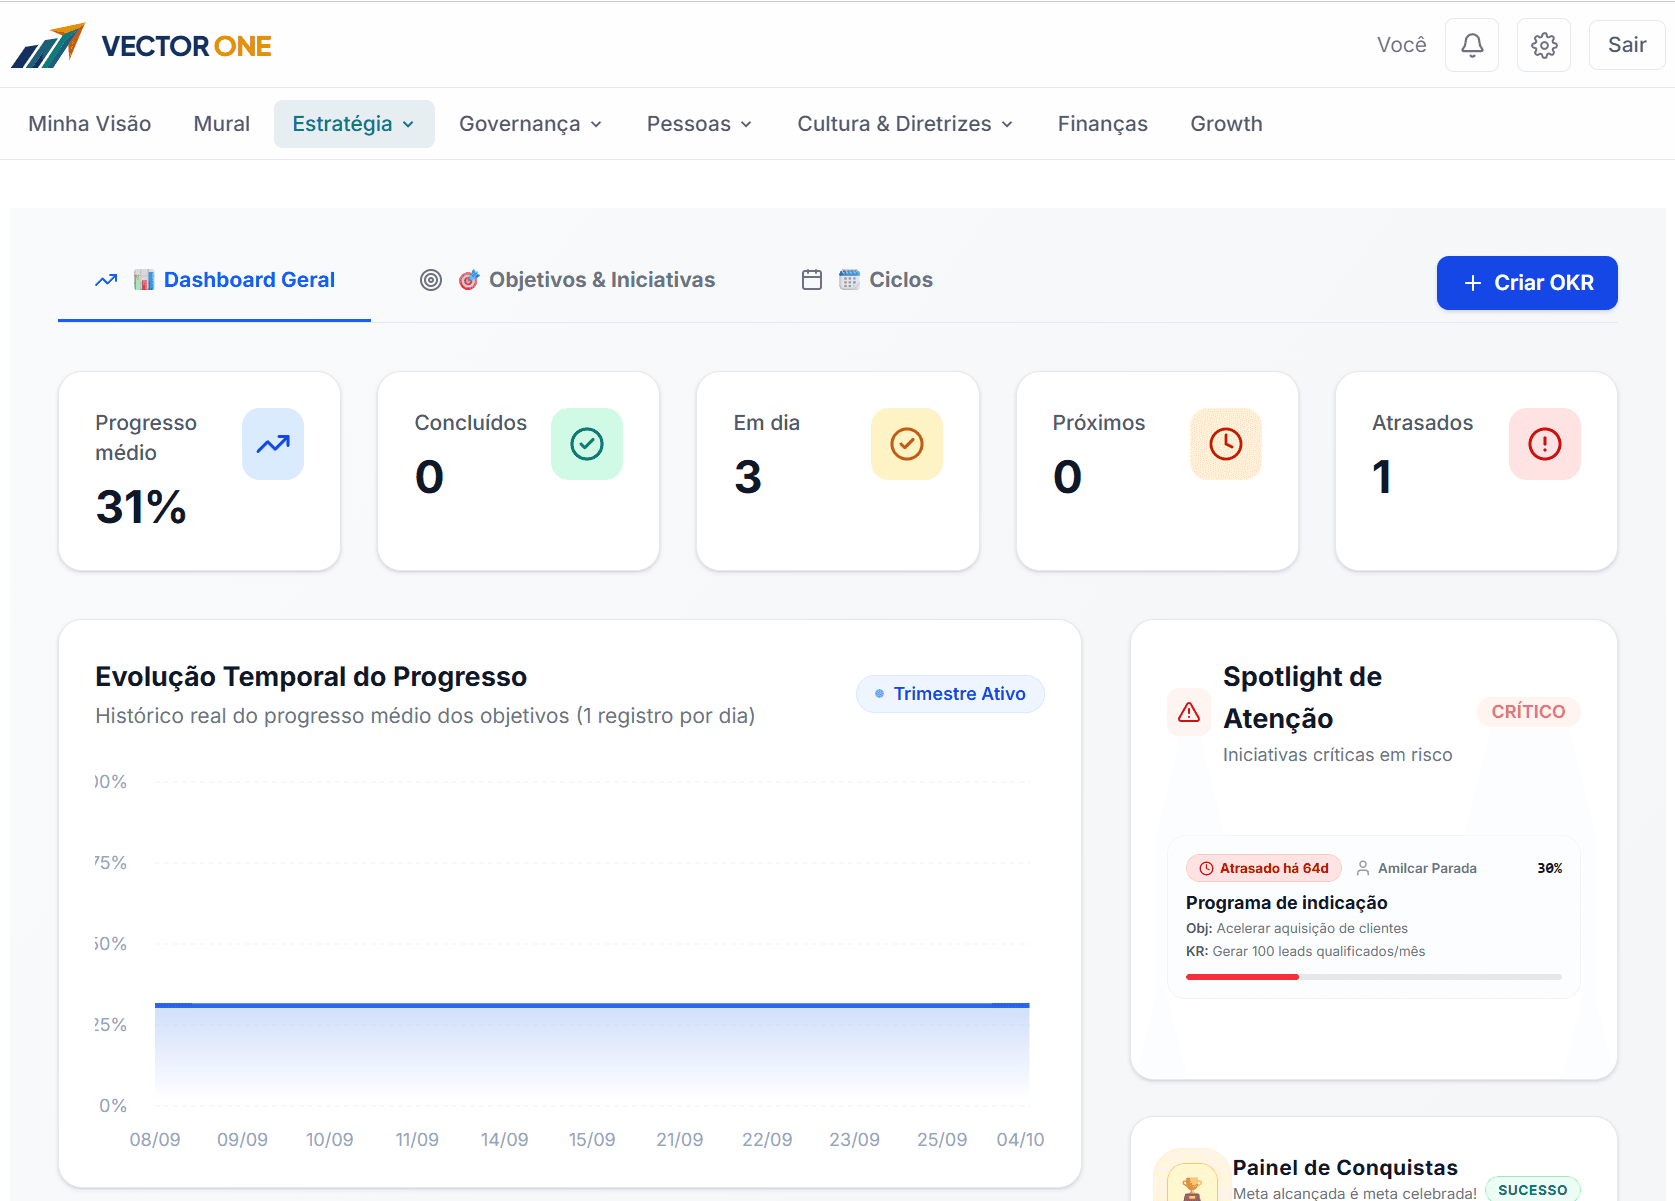Click the Painel de Conquistas trophy icon
Screen dimensions: 1675x1201
pyautogui.click(x=1191, y=1185)
